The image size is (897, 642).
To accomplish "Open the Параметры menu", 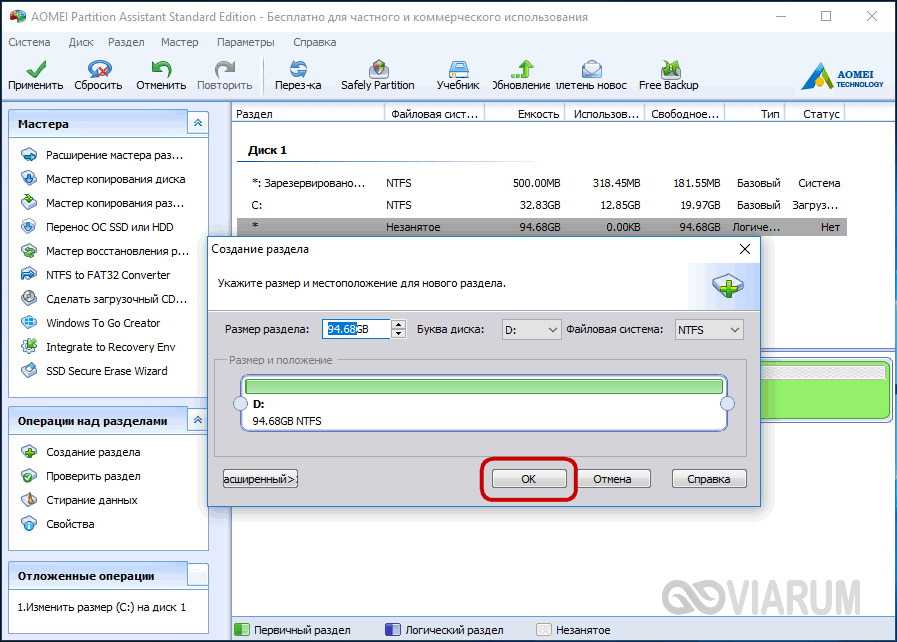I will coord(245,43).
